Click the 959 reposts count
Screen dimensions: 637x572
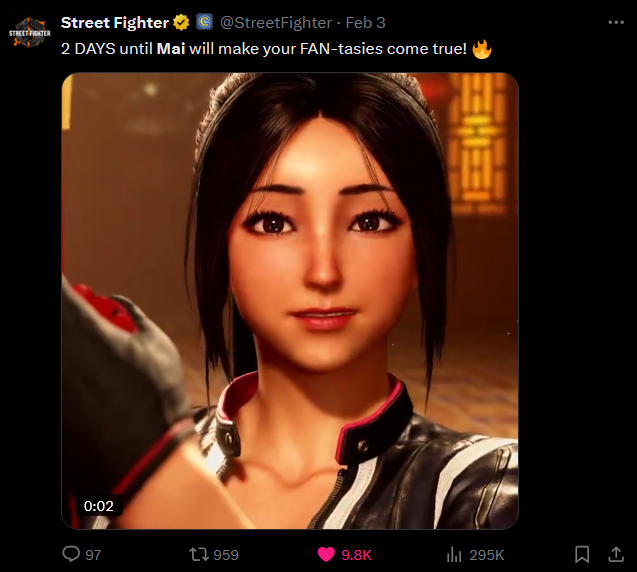click(226, 555)
